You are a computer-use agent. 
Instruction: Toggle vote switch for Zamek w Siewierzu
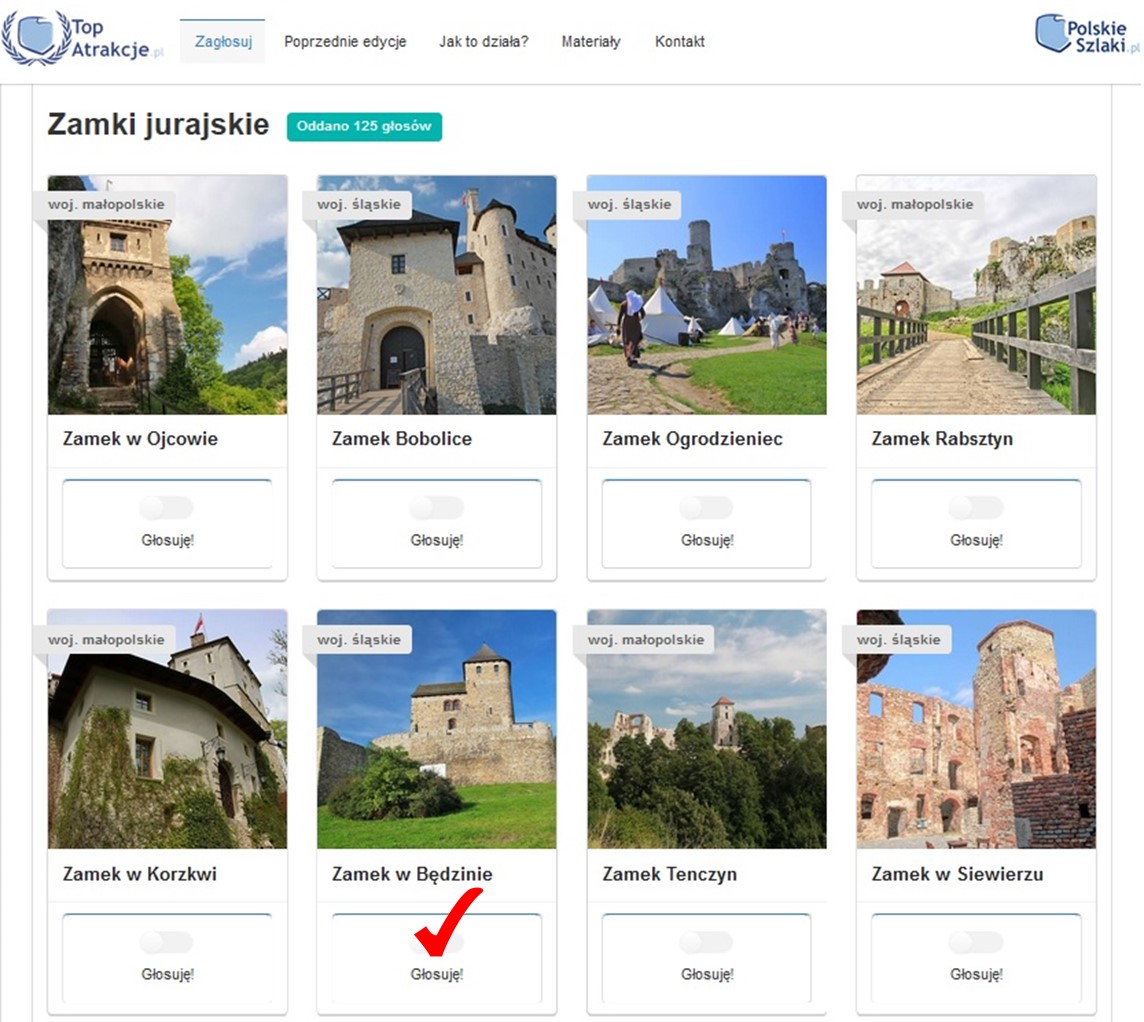coord(975,942)
